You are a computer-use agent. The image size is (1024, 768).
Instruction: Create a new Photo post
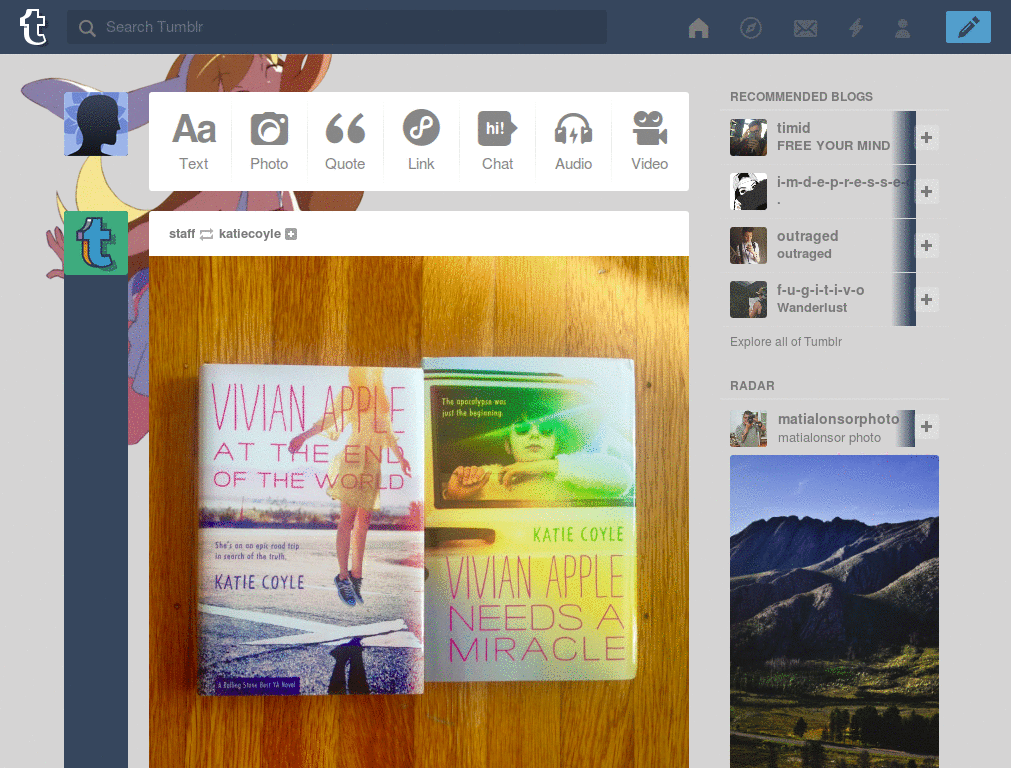(x=269, y=141)
